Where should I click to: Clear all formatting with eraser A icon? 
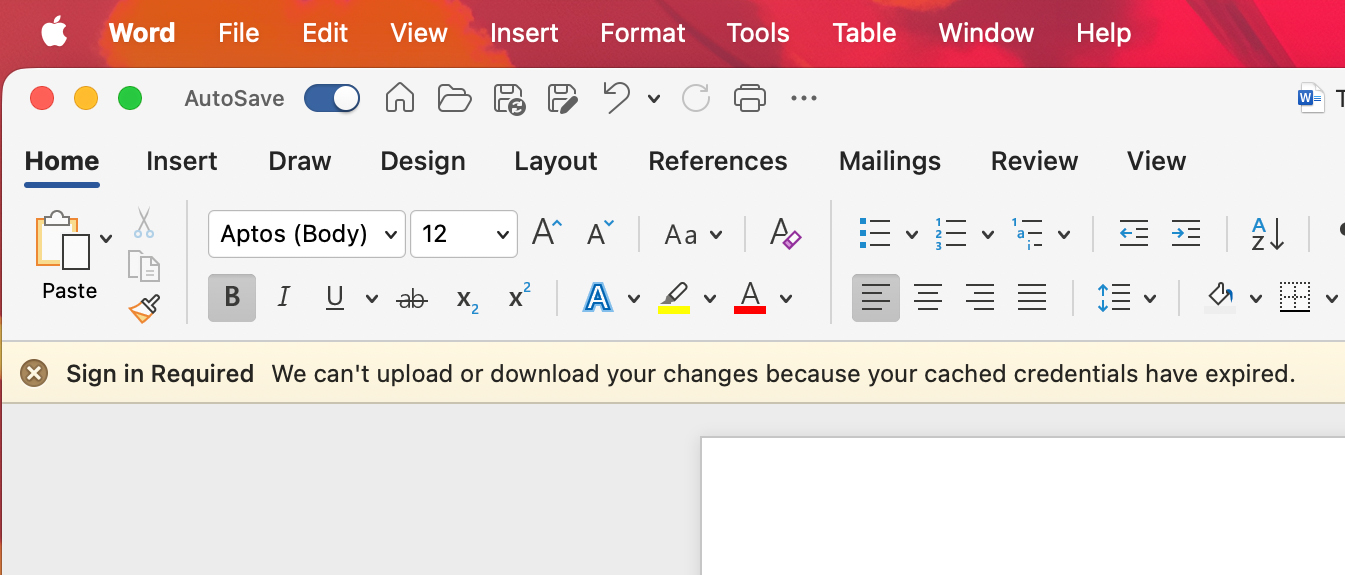785,234
